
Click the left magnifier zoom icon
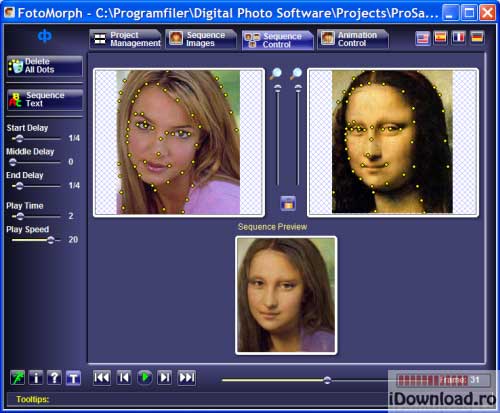pyautogui.click(x=276, y=73)
